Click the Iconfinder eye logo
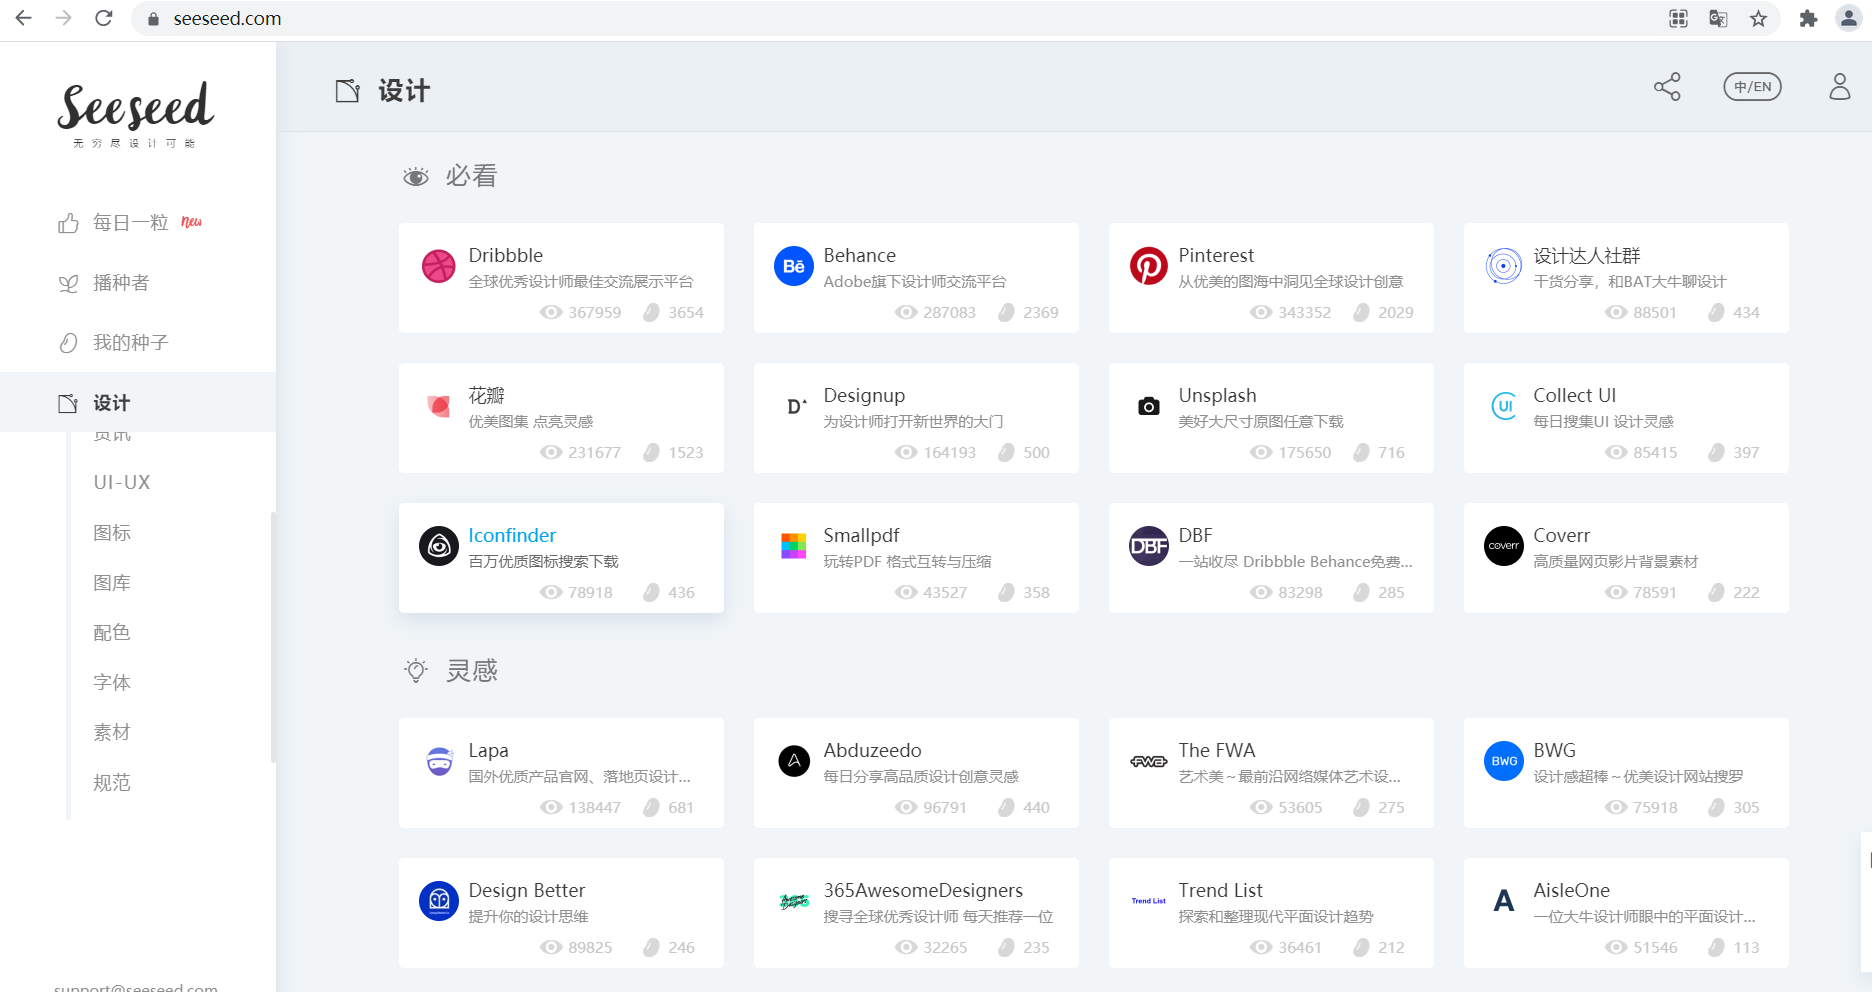The height and width of the screenshot is (992, 1872). [x=438, y=546]
